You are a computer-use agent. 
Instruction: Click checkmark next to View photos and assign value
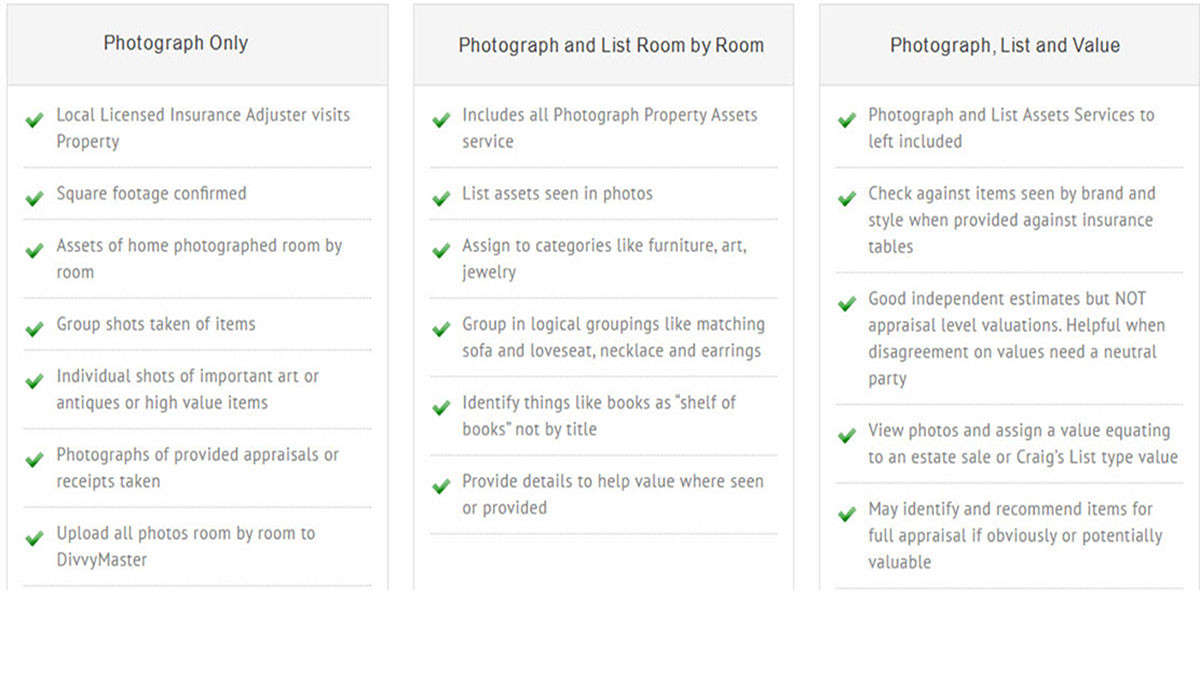click(847, 435)
